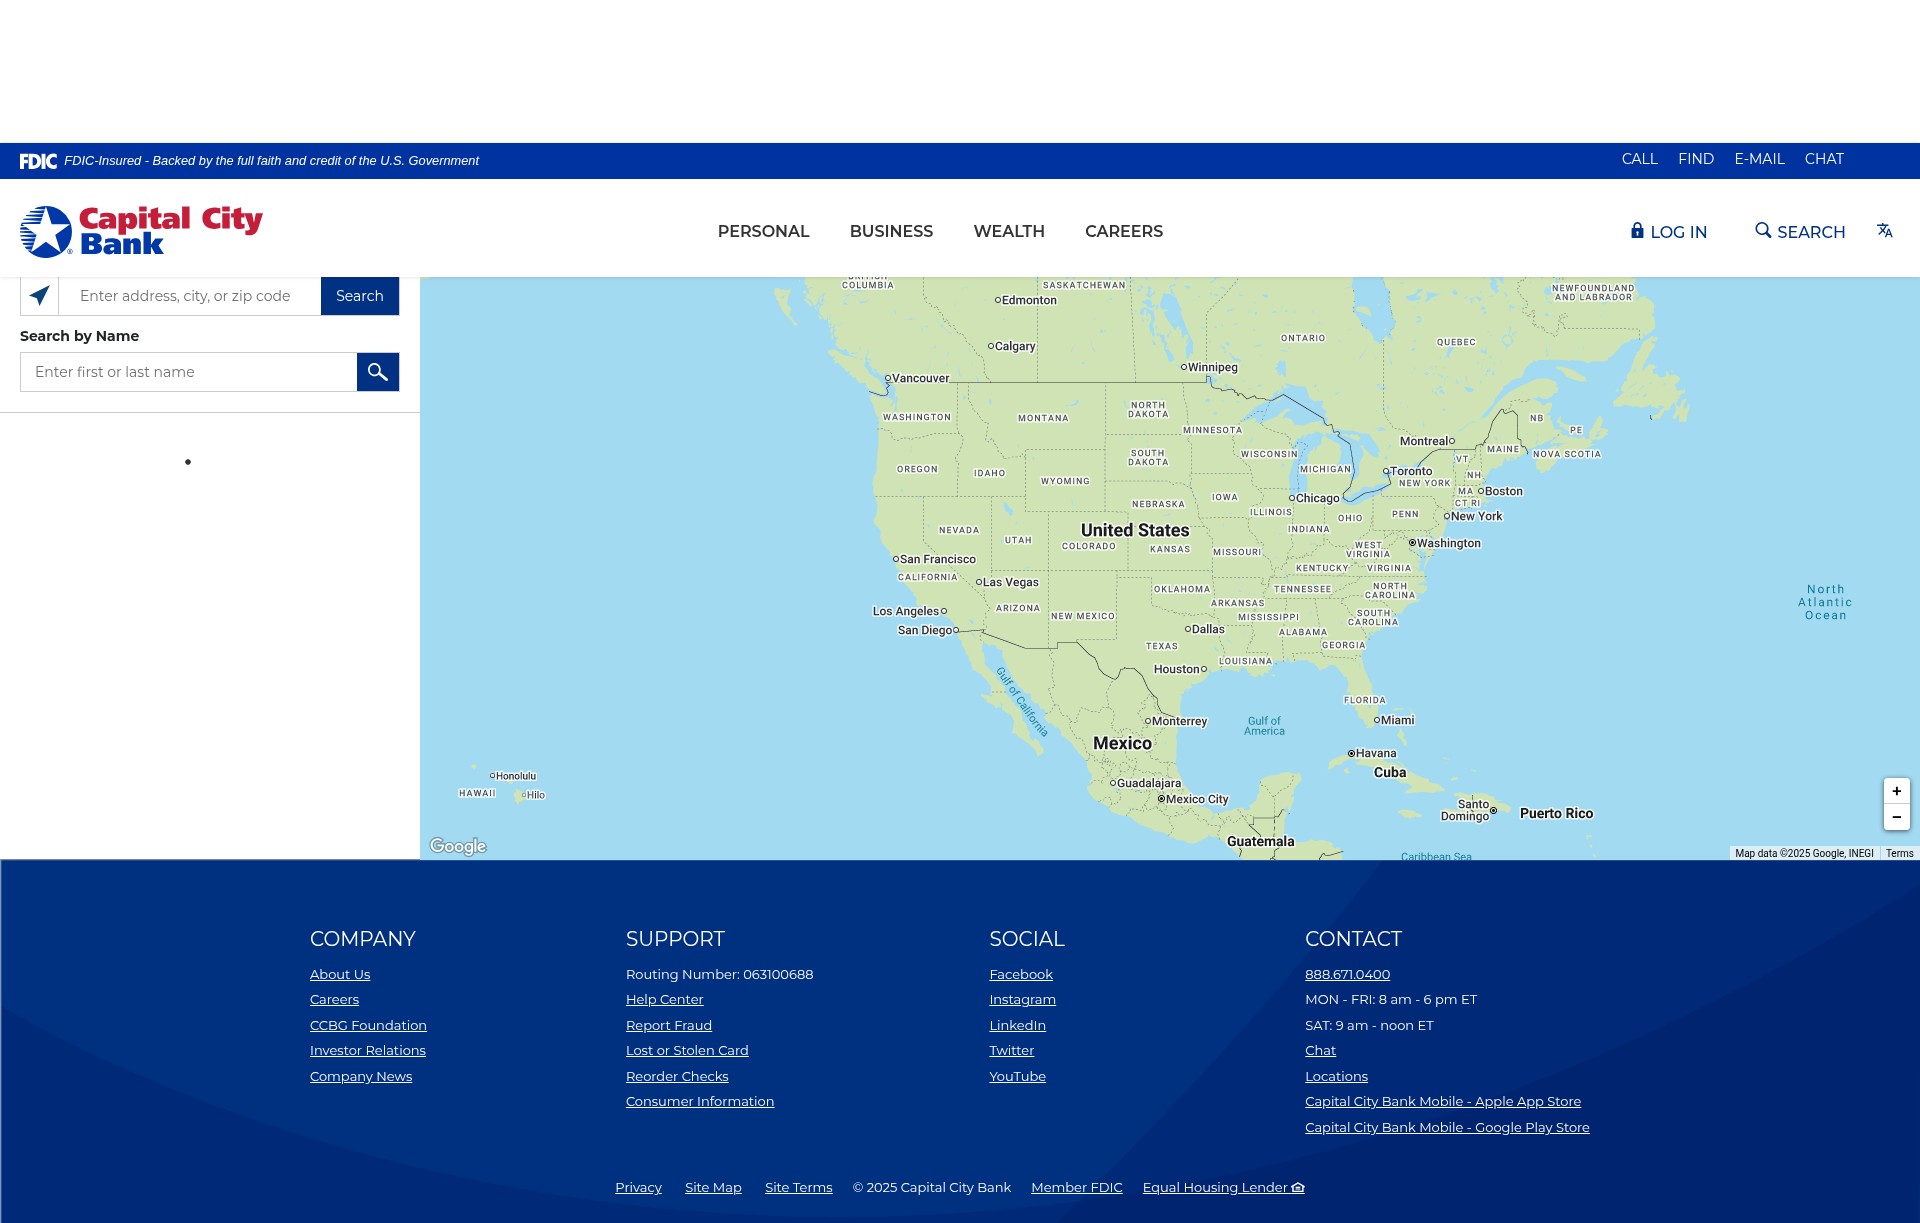
Task: Click the magnifier button for name search
Action: [378, 372]
